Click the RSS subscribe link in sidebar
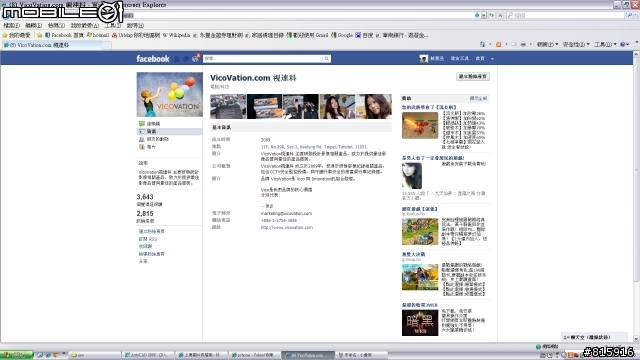Screen dimensions: 640x360 [x=148, y=239]
